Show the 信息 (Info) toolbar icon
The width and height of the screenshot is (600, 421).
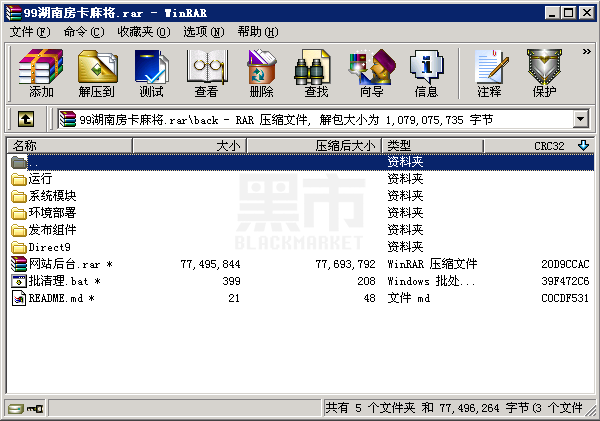426,72
